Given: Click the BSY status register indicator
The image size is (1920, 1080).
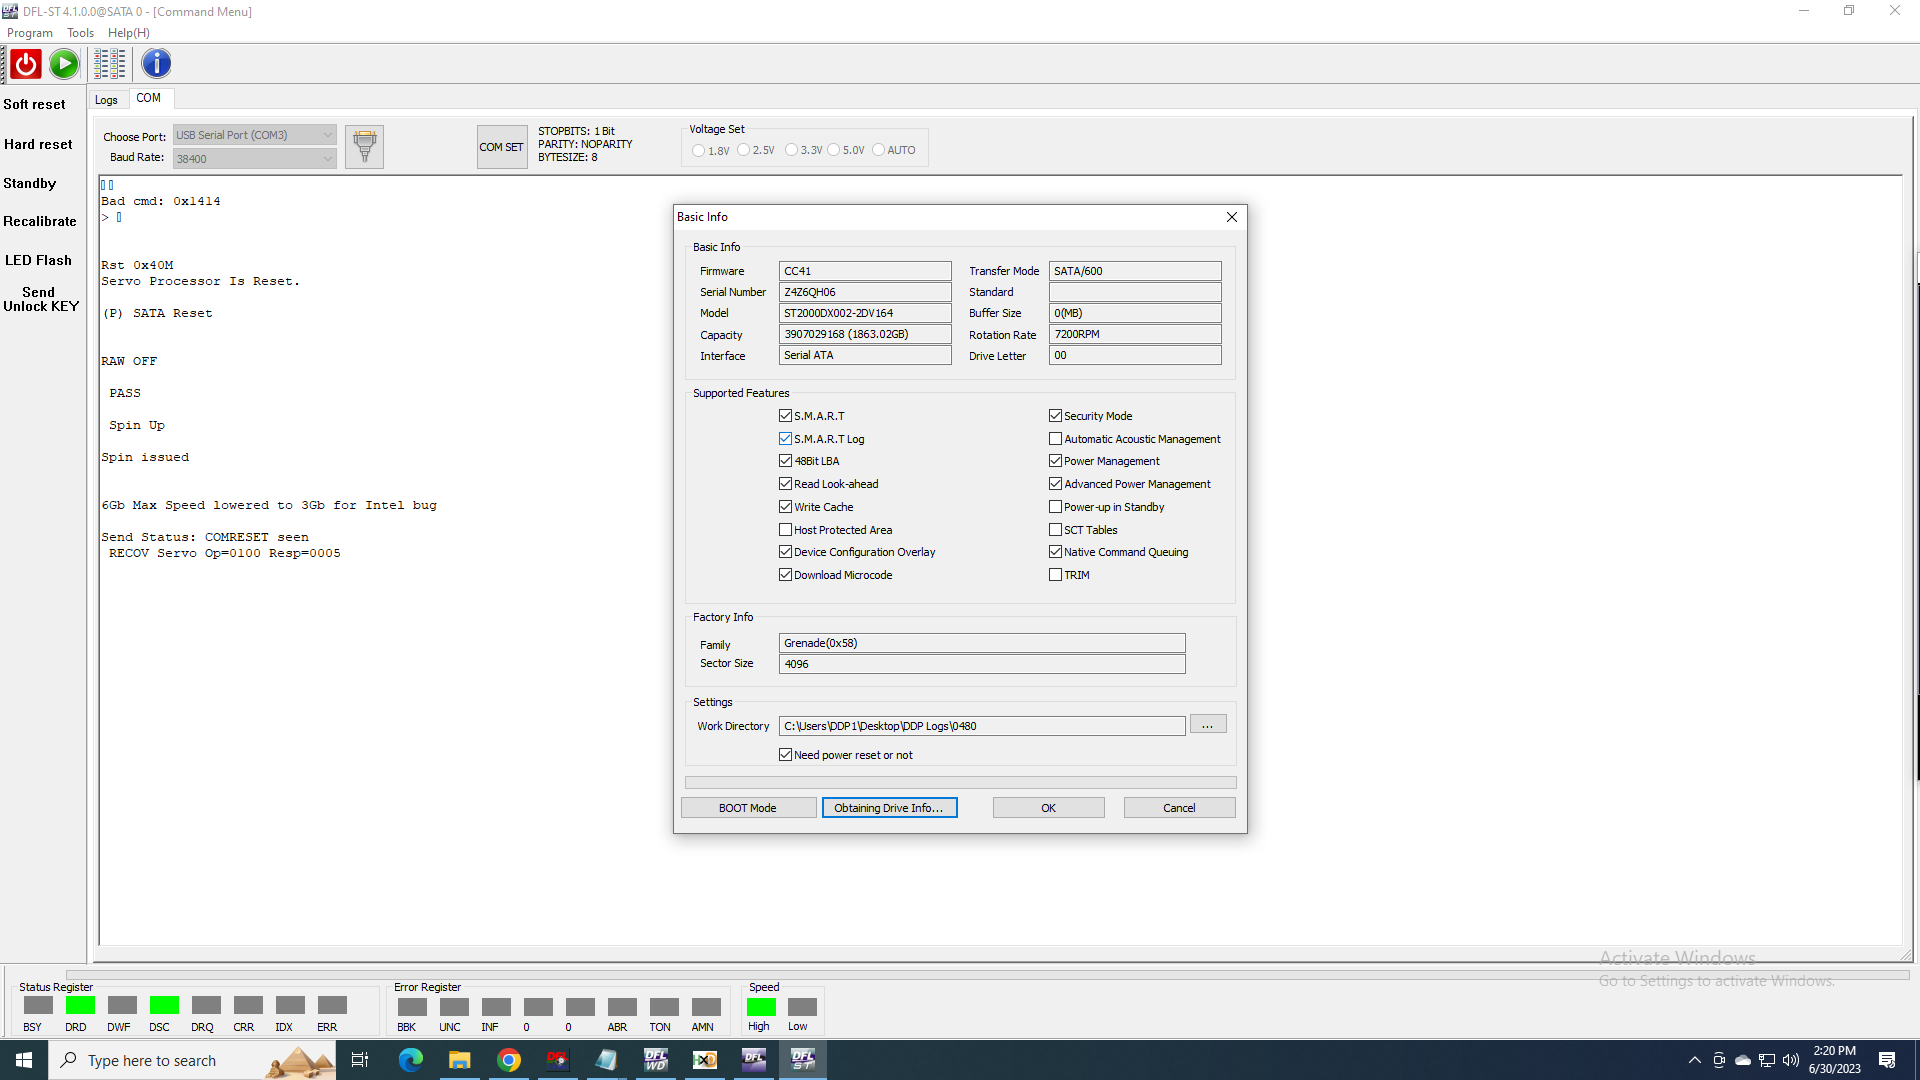Looking at the screenshot, I should [x=38, y=1006].
